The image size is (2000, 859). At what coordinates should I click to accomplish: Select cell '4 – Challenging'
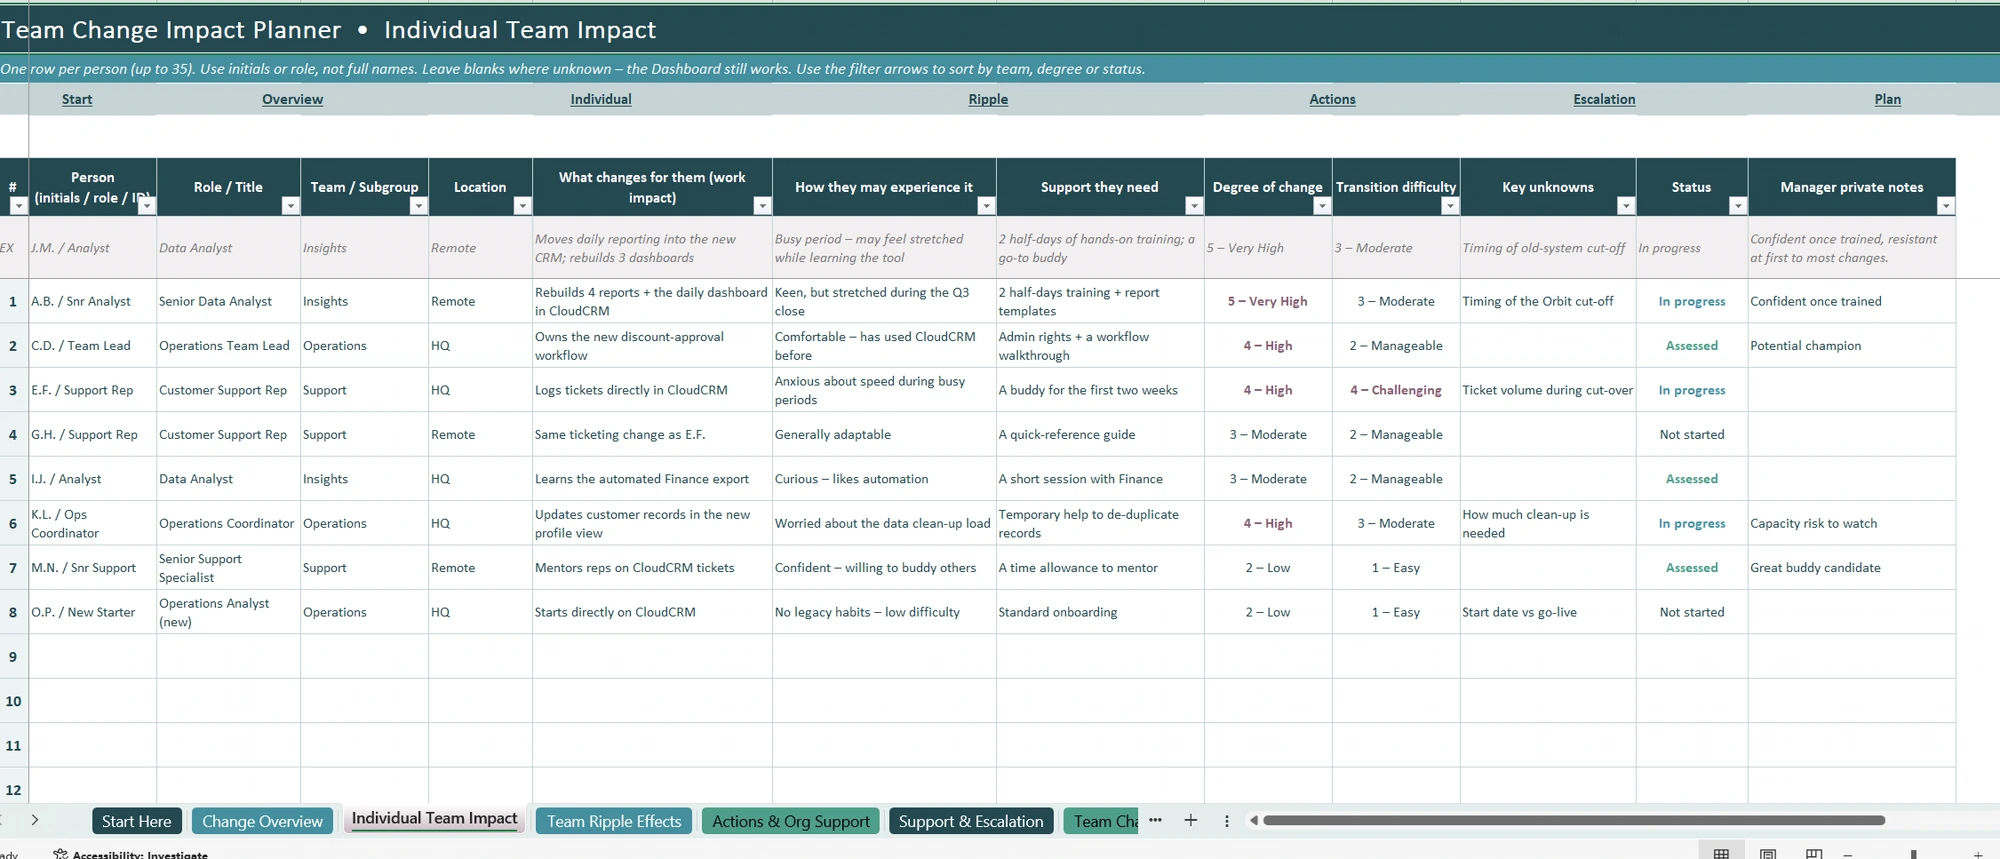[x=1396, y=390]
